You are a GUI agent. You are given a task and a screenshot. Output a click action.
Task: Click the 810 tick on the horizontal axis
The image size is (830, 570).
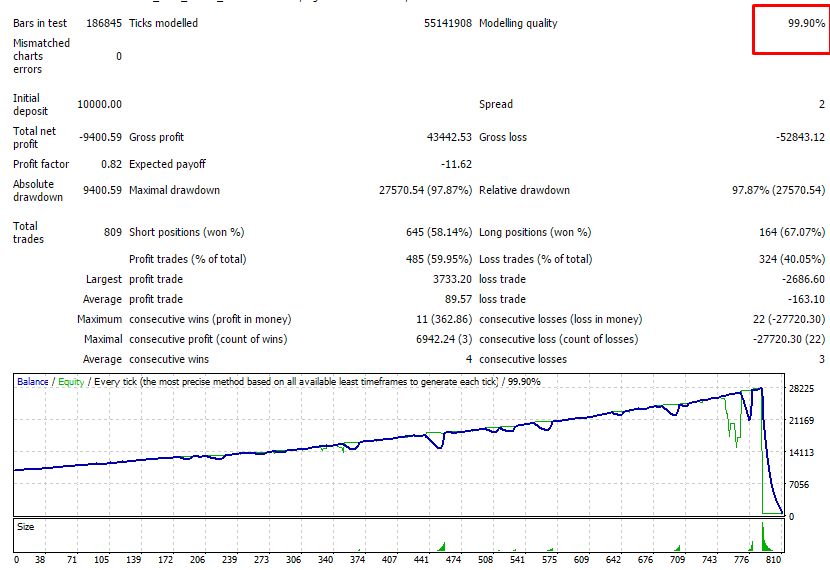coord(772,560)
